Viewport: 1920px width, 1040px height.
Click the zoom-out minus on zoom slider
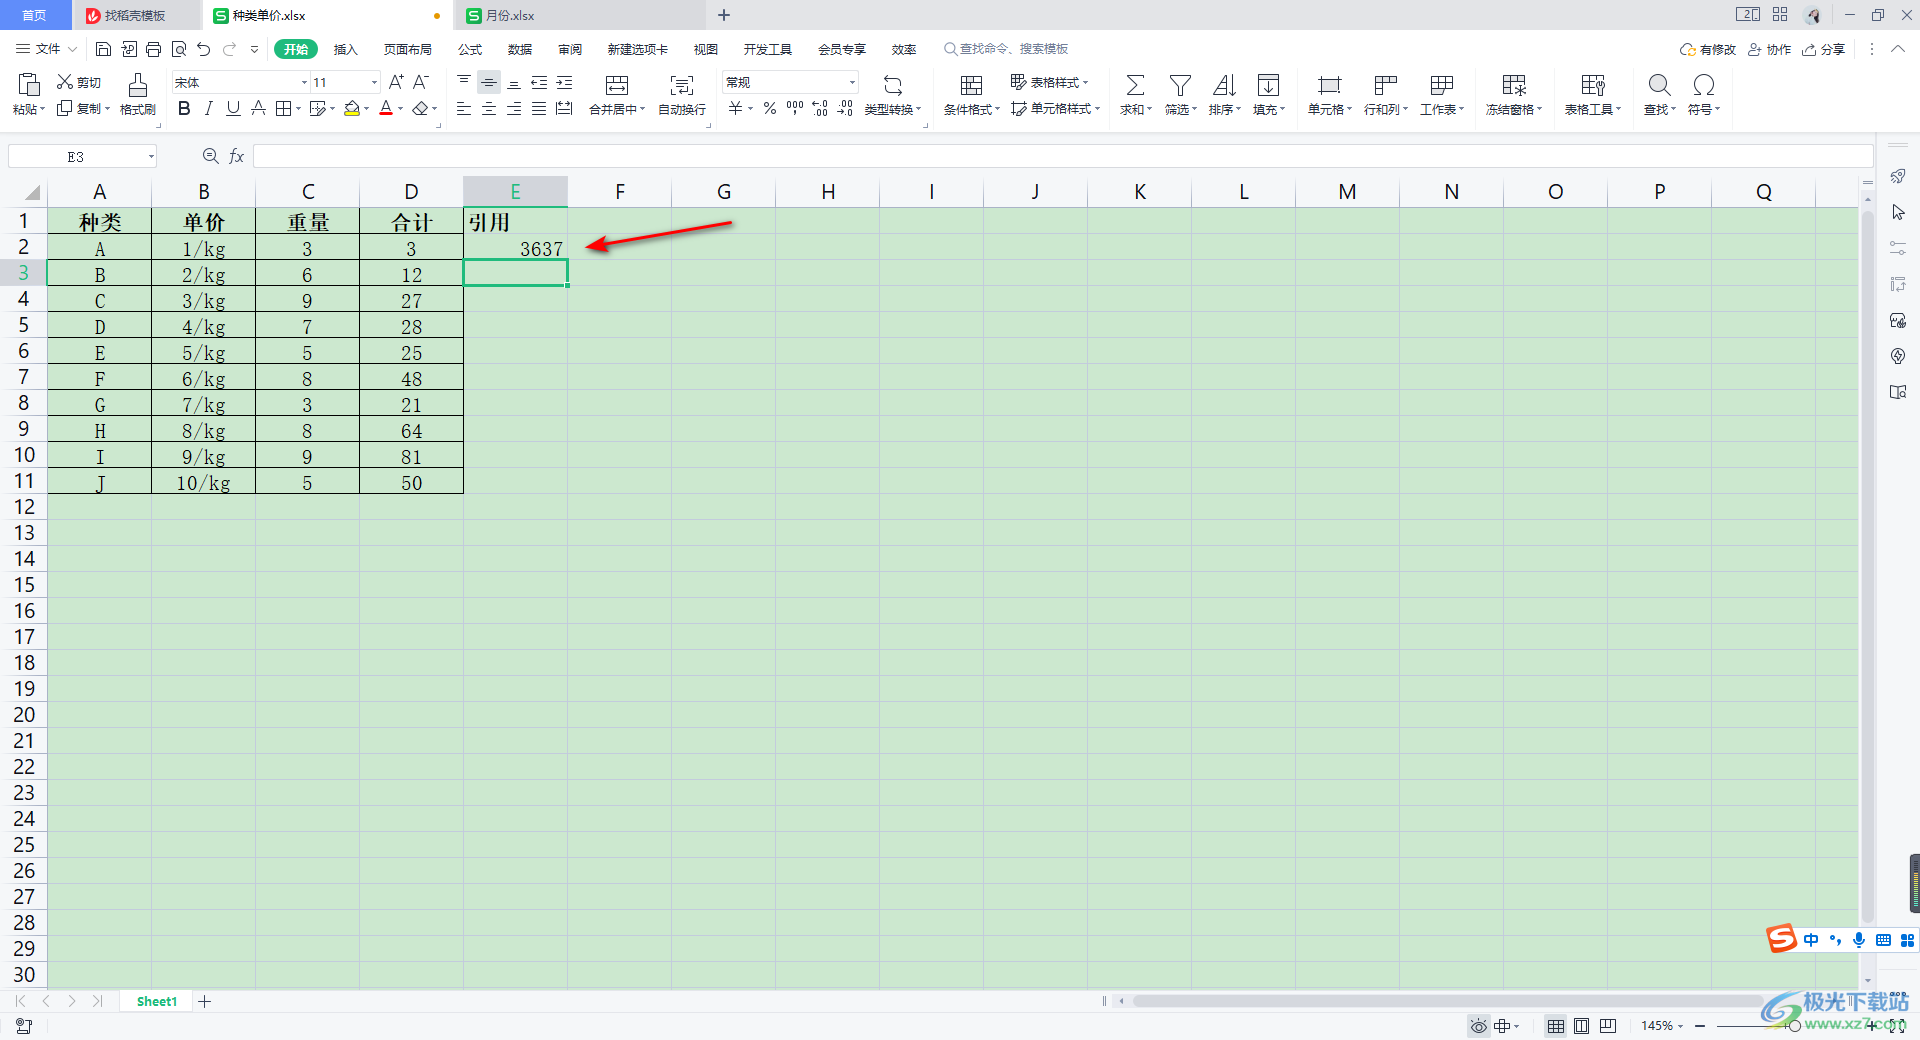coord(1700,1026)
